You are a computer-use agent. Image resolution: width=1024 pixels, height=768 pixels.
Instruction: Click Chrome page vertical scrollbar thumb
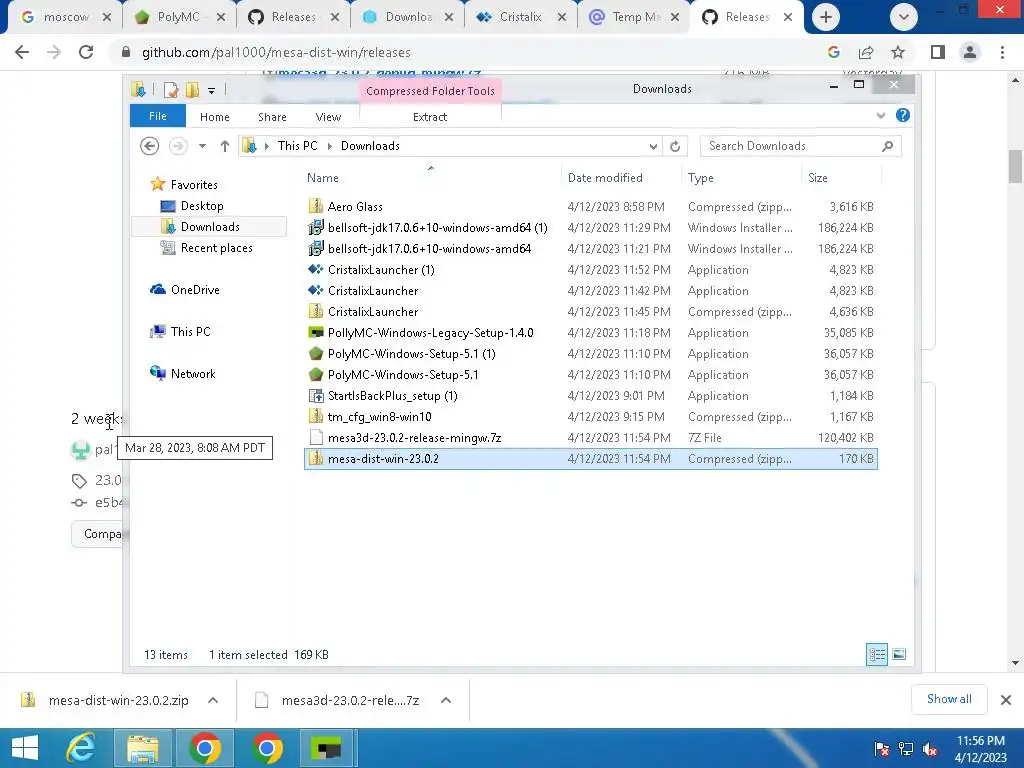[x=1015, y=167]
